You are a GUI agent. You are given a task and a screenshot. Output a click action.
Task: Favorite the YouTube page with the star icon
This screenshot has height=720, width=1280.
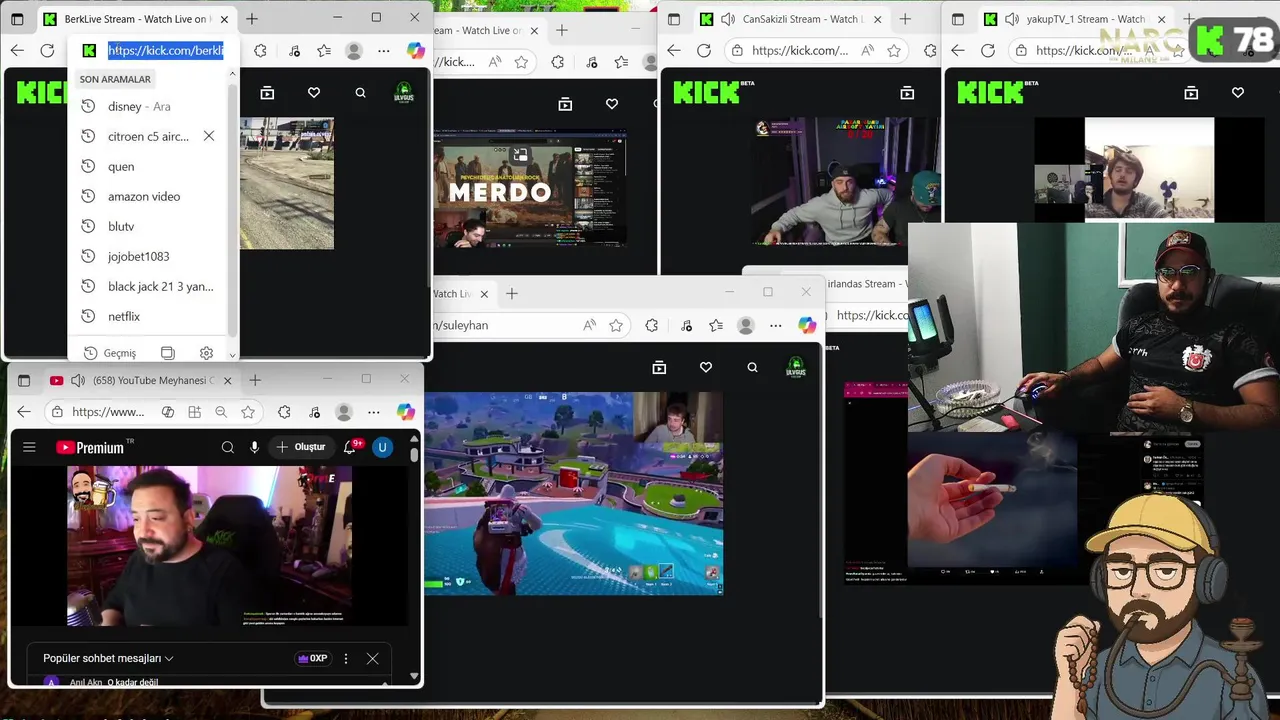248,411
